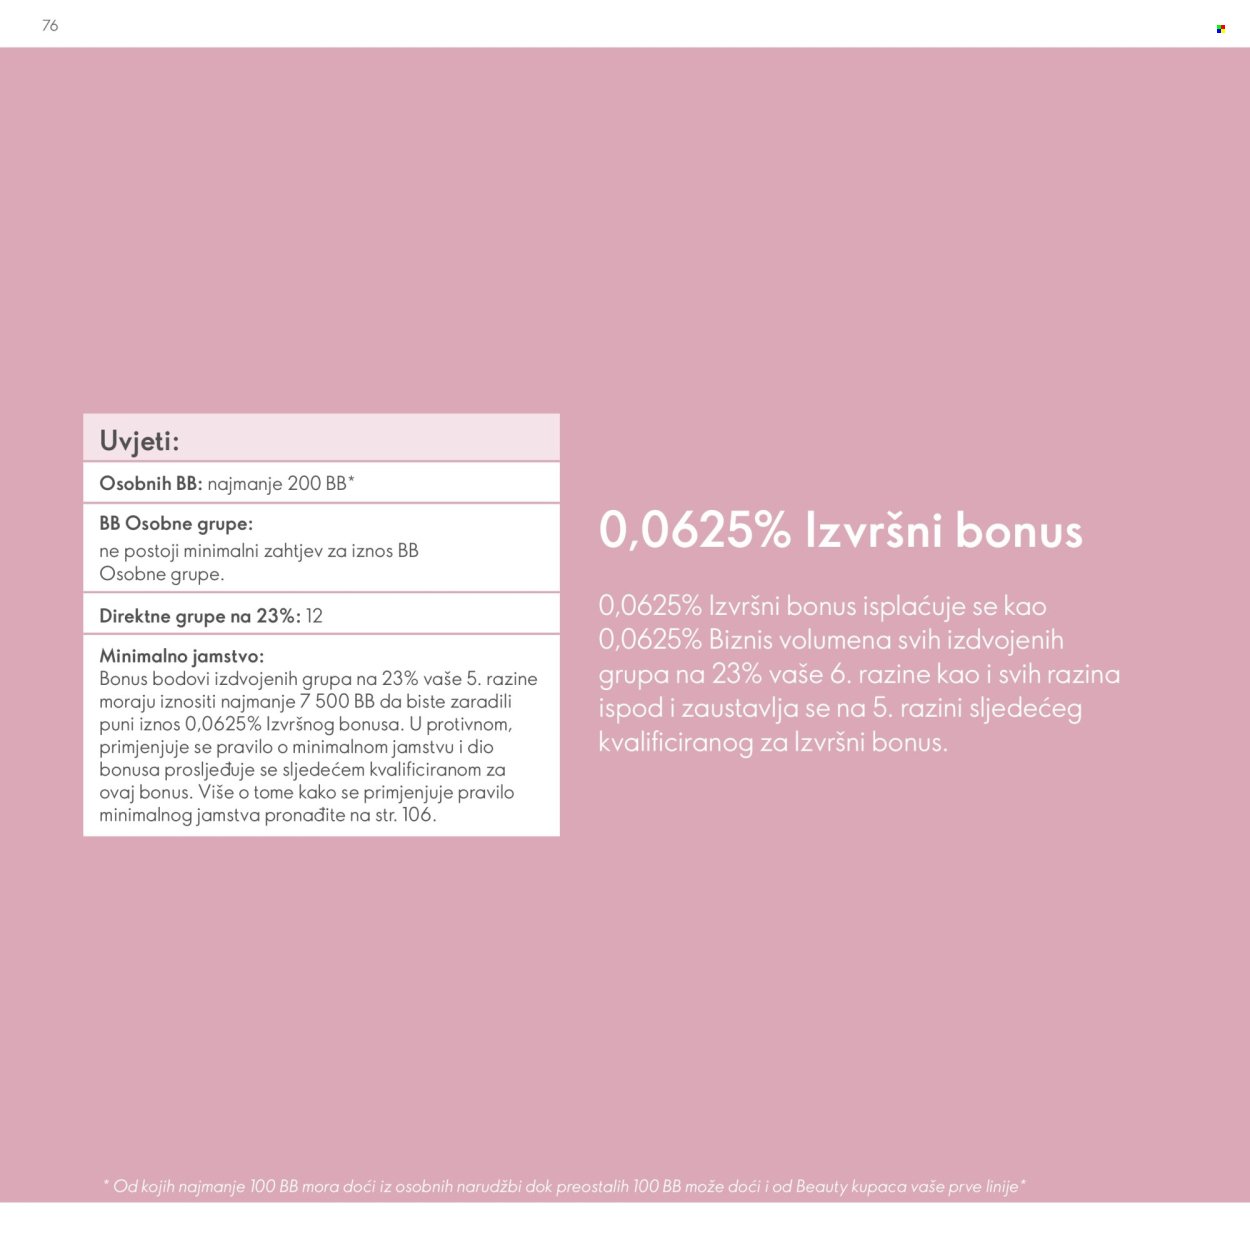Click the "BB Osobne grupe:" heading

click(x=176, y=523)
